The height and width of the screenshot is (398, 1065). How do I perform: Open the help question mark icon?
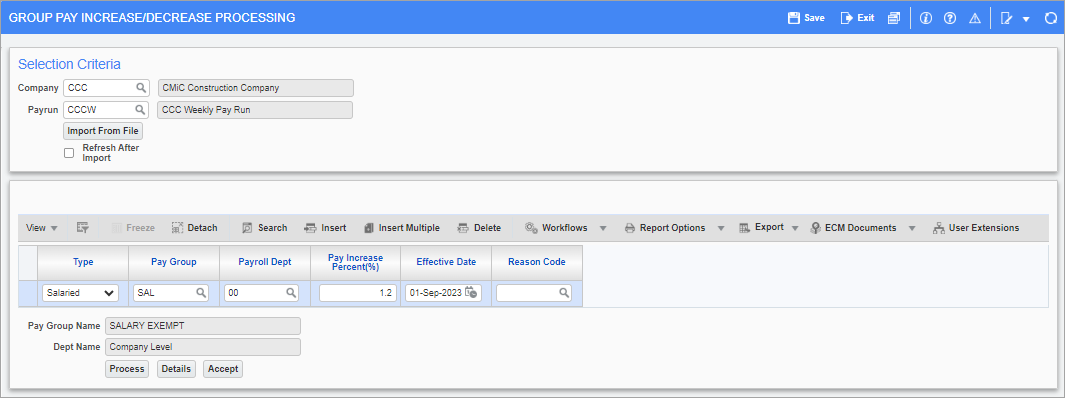pyautogui.click(x=950, y=18)
